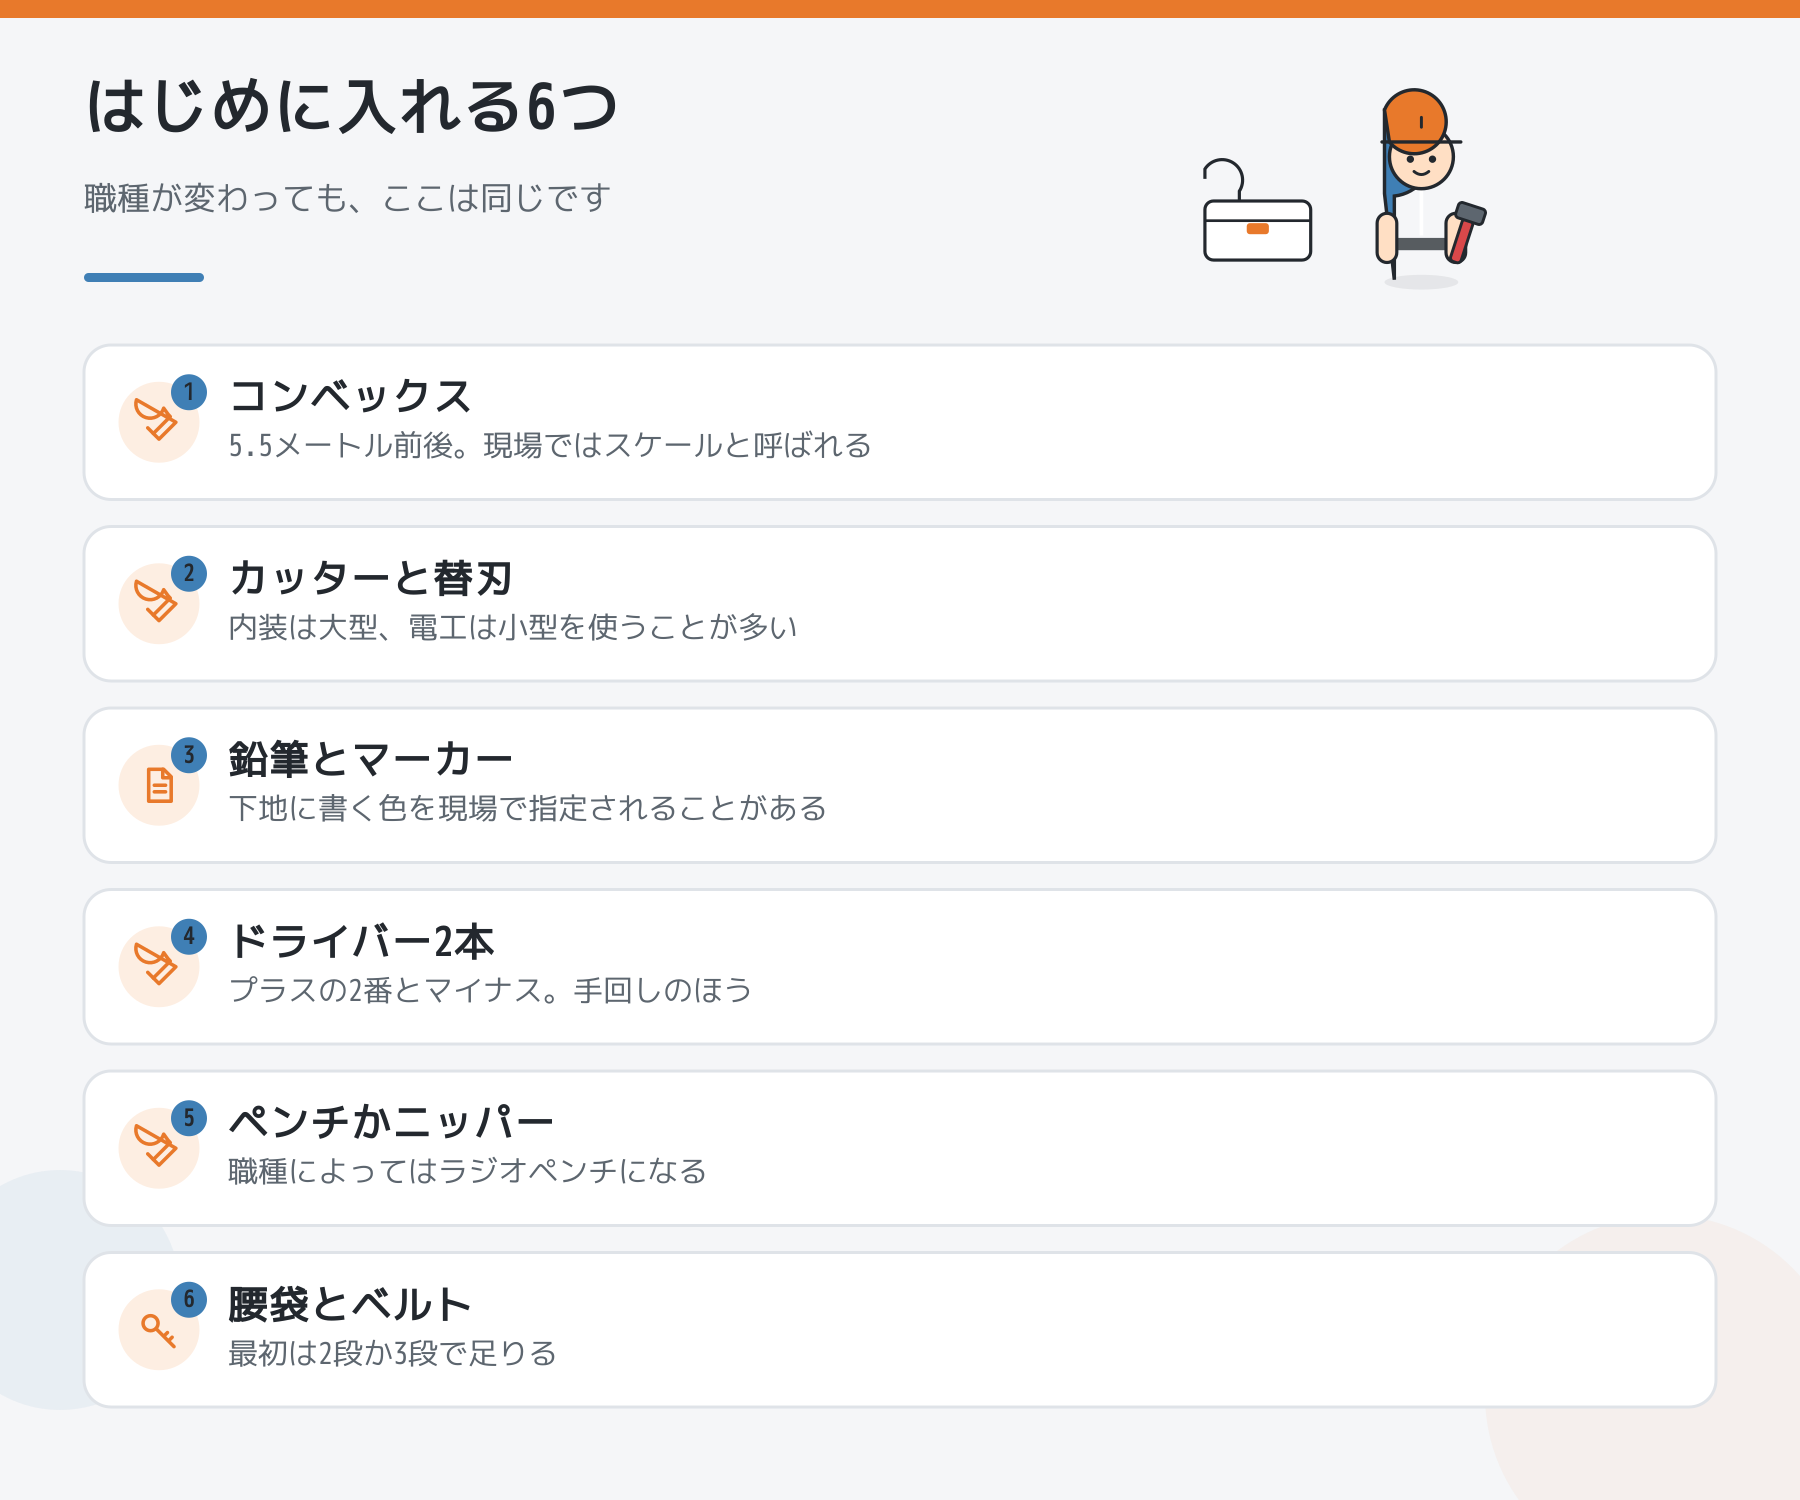Viewport: 1800px width, 1500px height.
Task: Click the description 最初は2段か3段で足りる
Action: pyautogui.click(x=393, y=1353)
